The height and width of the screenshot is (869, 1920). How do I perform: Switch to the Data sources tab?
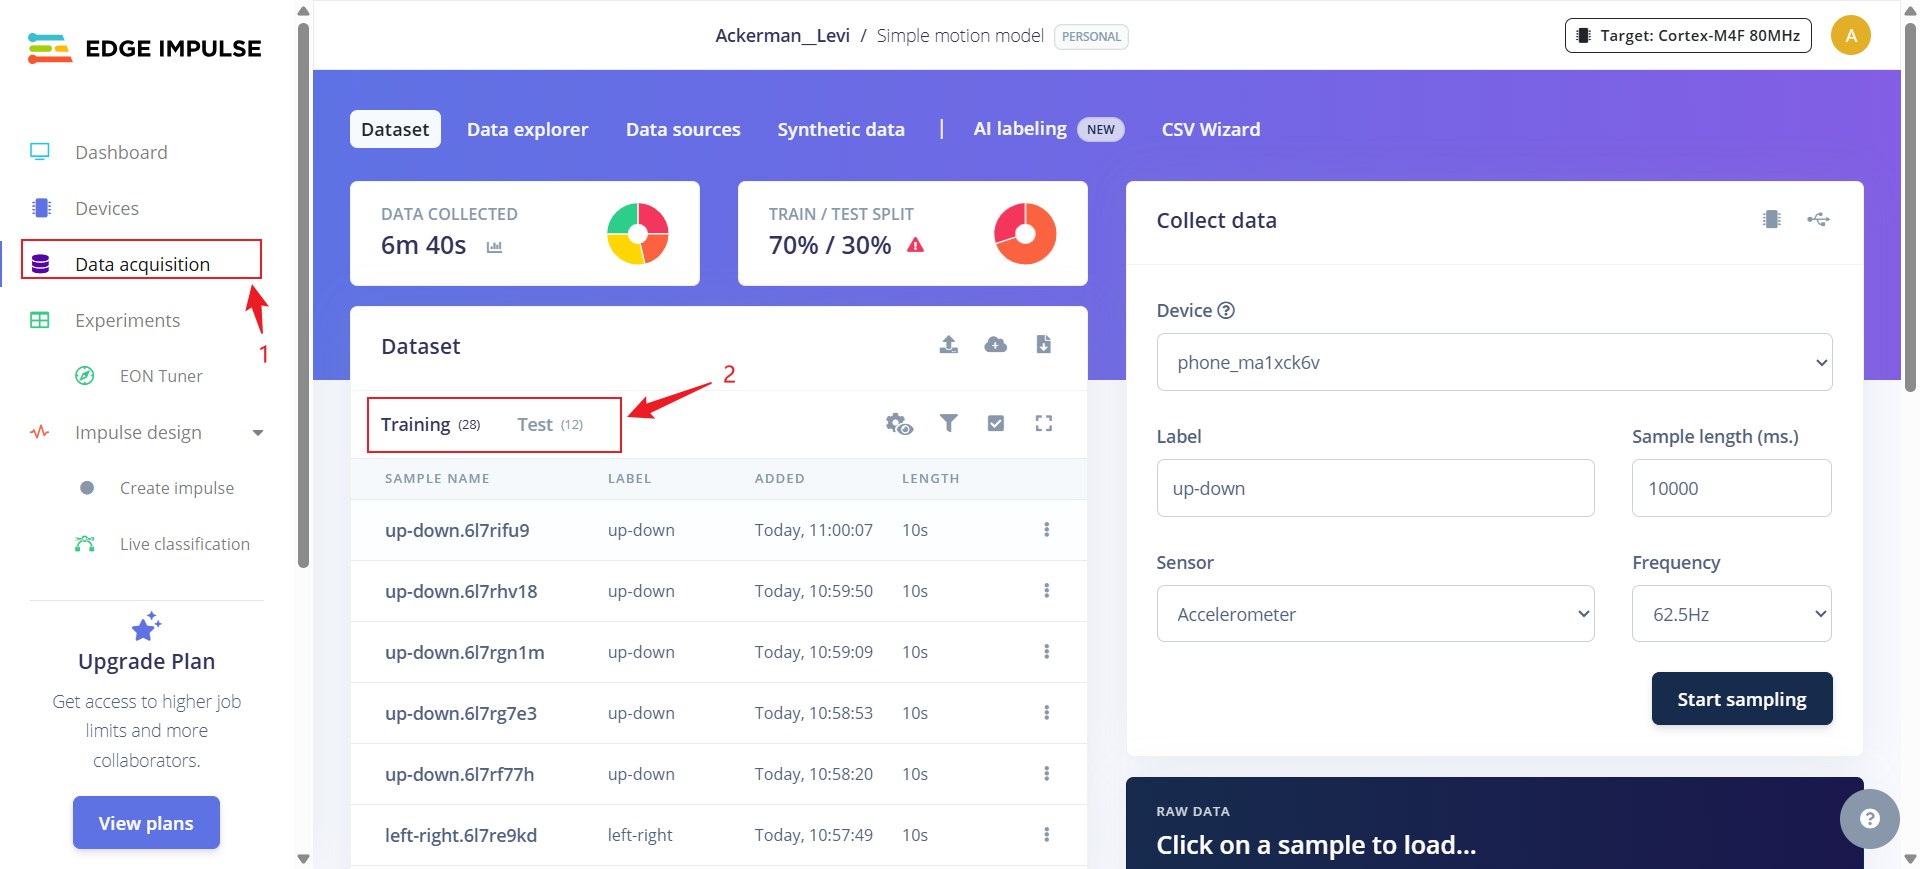[x=683, y=129]
